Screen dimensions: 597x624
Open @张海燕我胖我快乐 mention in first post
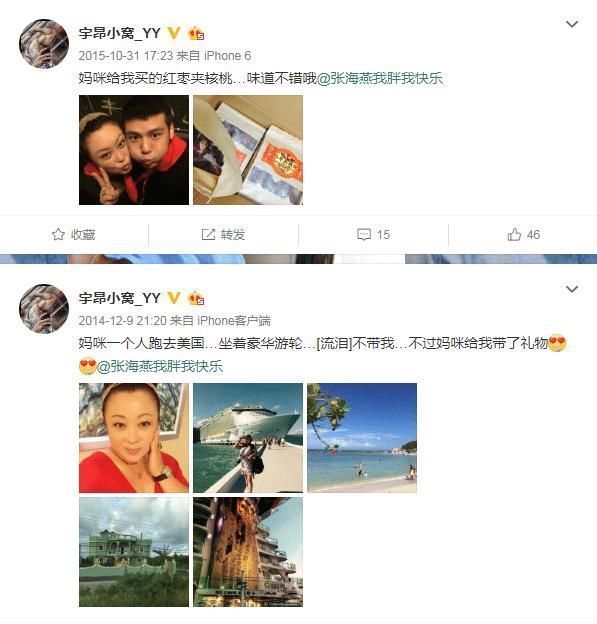pyautogui.click(x=380, y=78)
